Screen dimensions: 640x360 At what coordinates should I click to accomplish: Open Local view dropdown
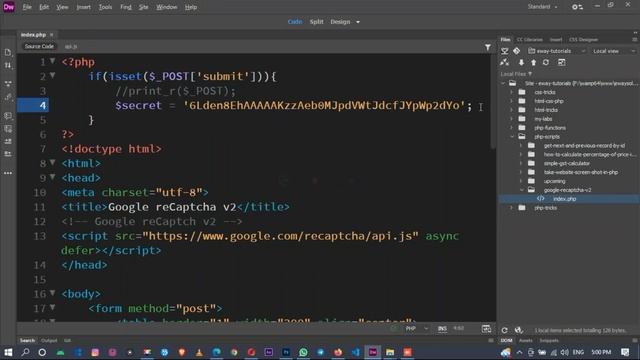614,51
